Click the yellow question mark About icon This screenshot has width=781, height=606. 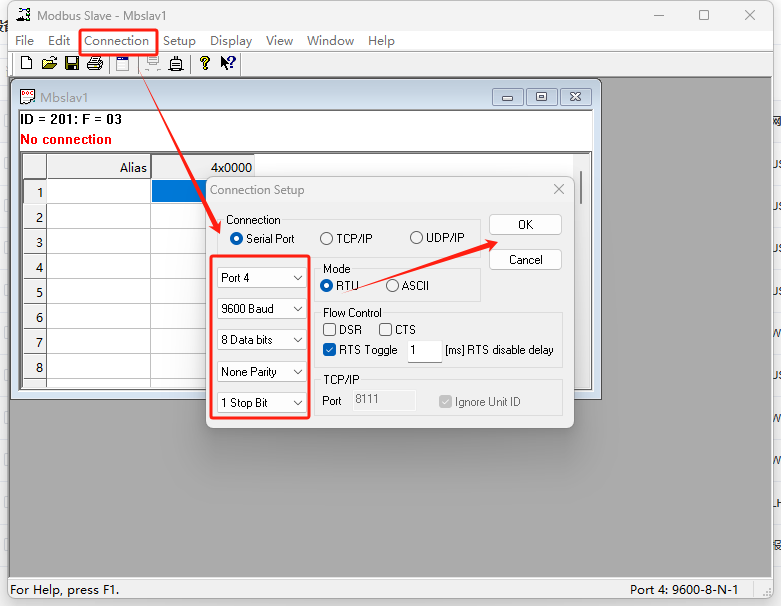205,63
